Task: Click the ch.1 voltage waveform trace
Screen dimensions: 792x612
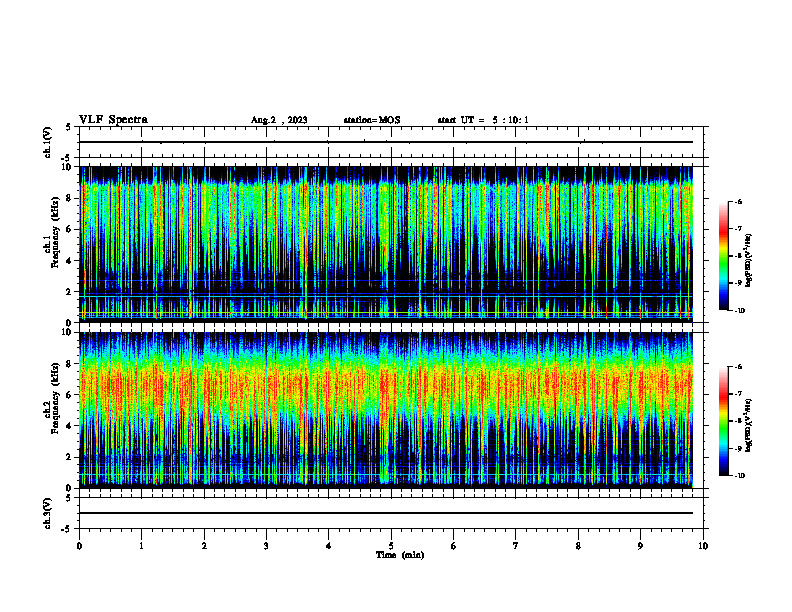Action: tap(386, 142)
